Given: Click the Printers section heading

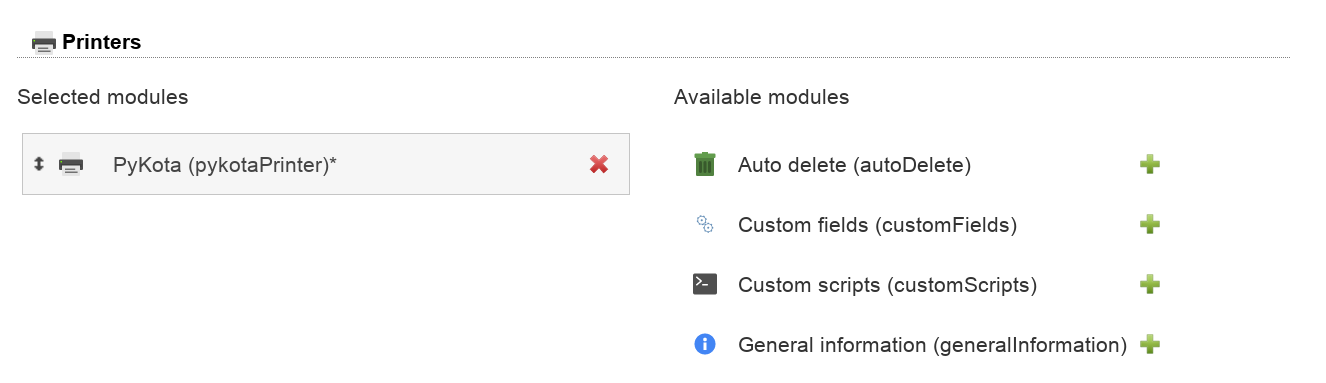Looking at the screenshot, I should 101,42.
